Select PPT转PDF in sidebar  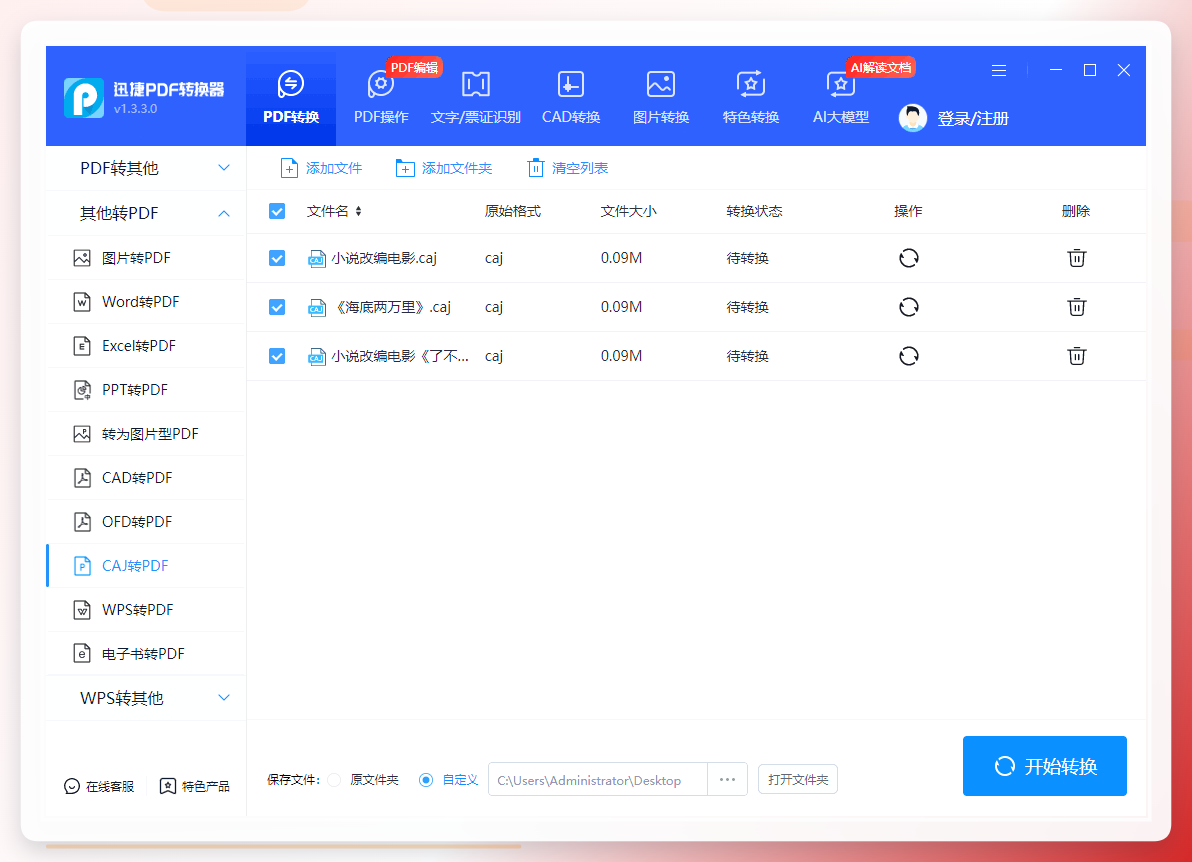click(x=146, y=390)
